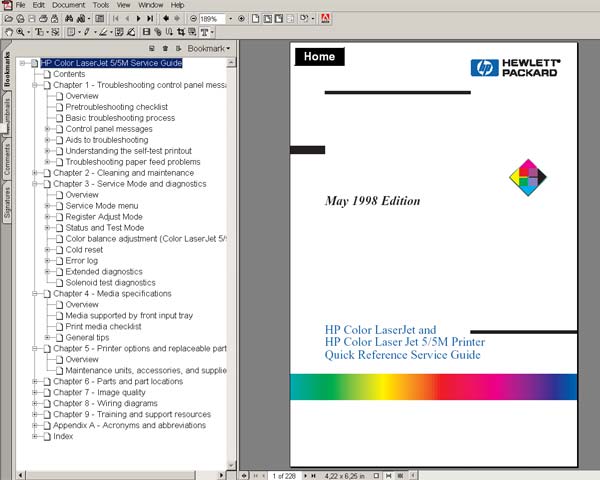Select the Note comment tool

pos(71,33)
